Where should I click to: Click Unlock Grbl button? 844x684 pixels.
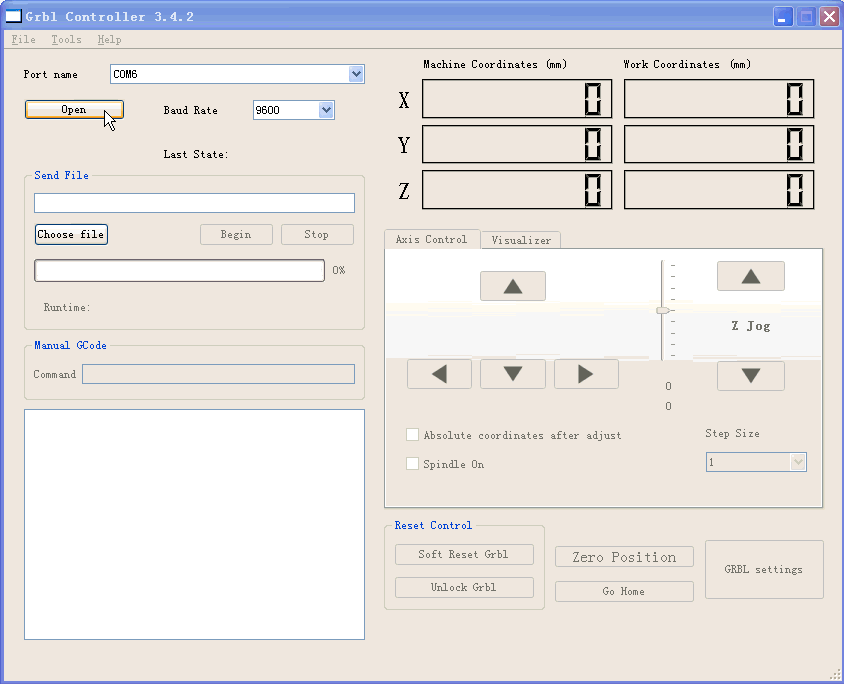tap(464, 587)
